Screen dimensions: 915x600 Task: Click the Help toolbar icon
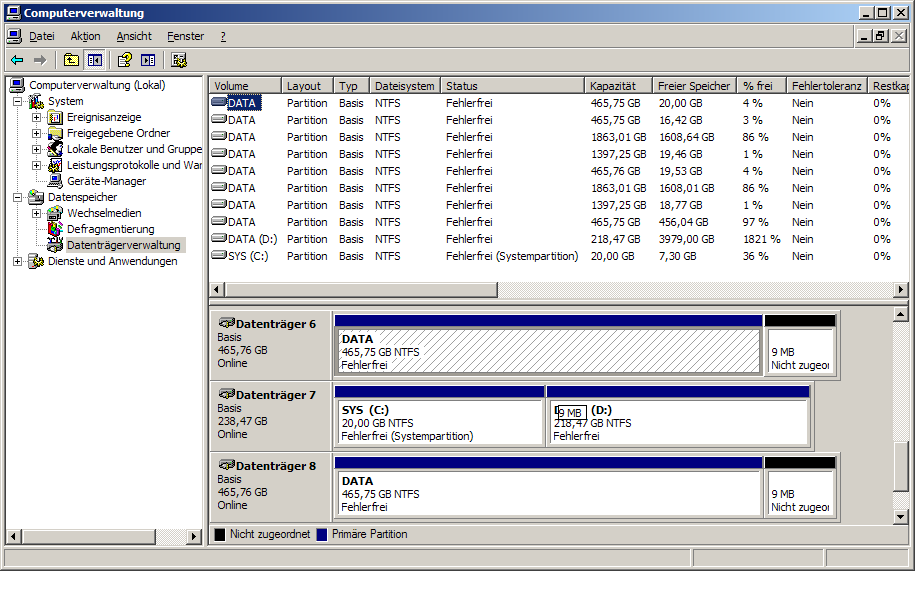[125, 60]
